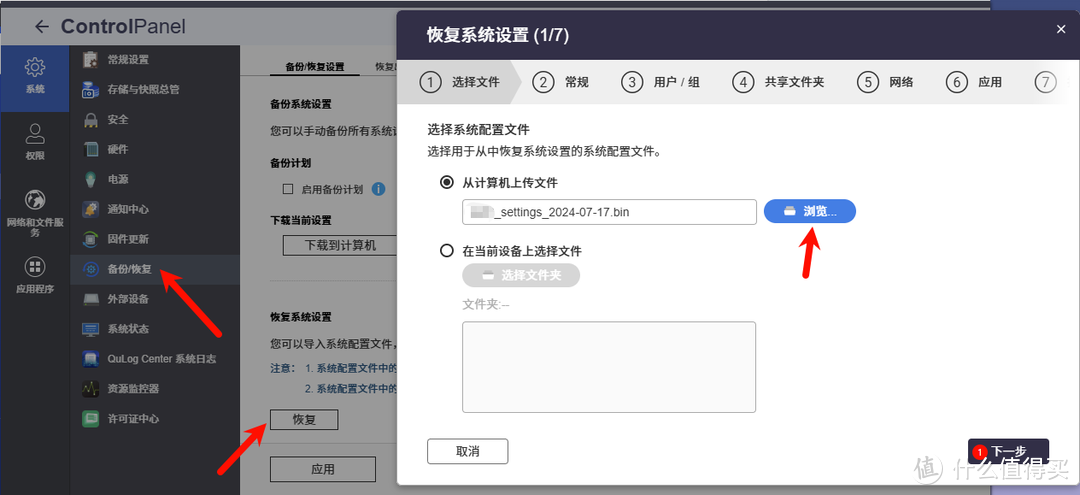Click the settings .bin file name field
The height and width of the screenshot is (495, 1080).
pyautogui.click(x=610, y=212)
